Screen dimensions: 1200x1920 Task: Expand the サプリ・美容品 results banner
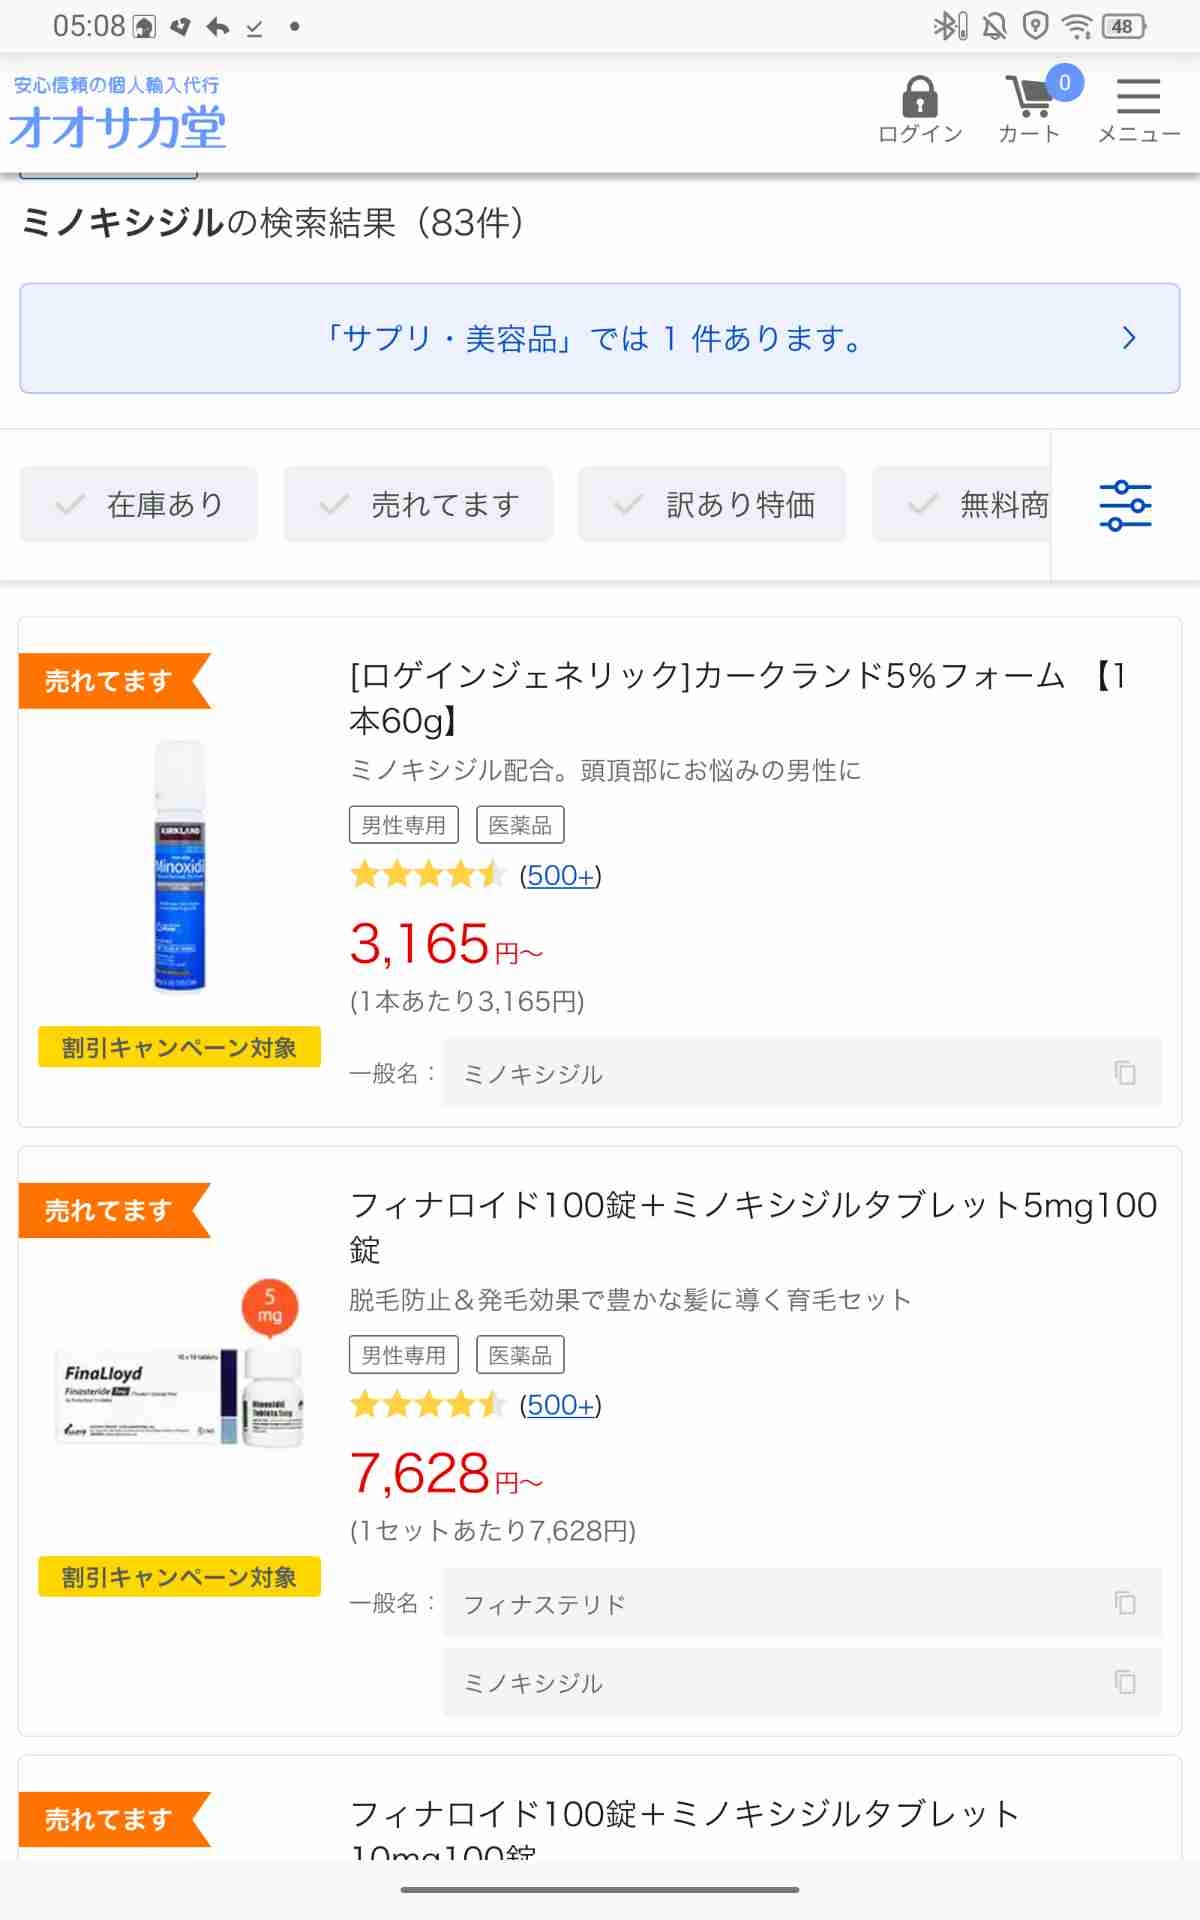[600, 338]
